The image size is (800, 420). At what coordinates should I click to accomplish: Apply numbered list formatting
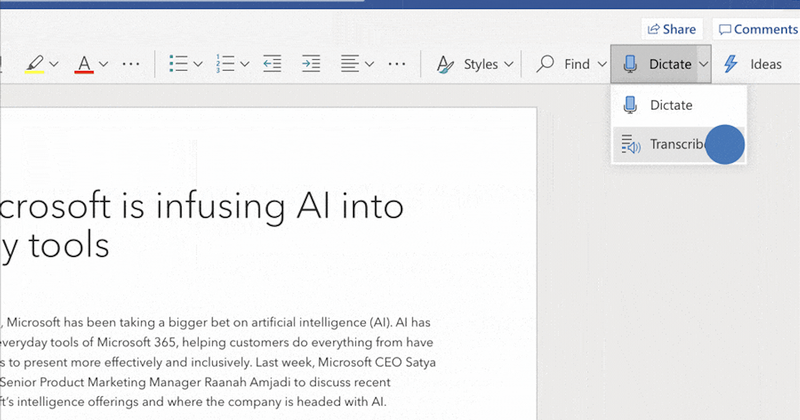click(x=225, y=64)
